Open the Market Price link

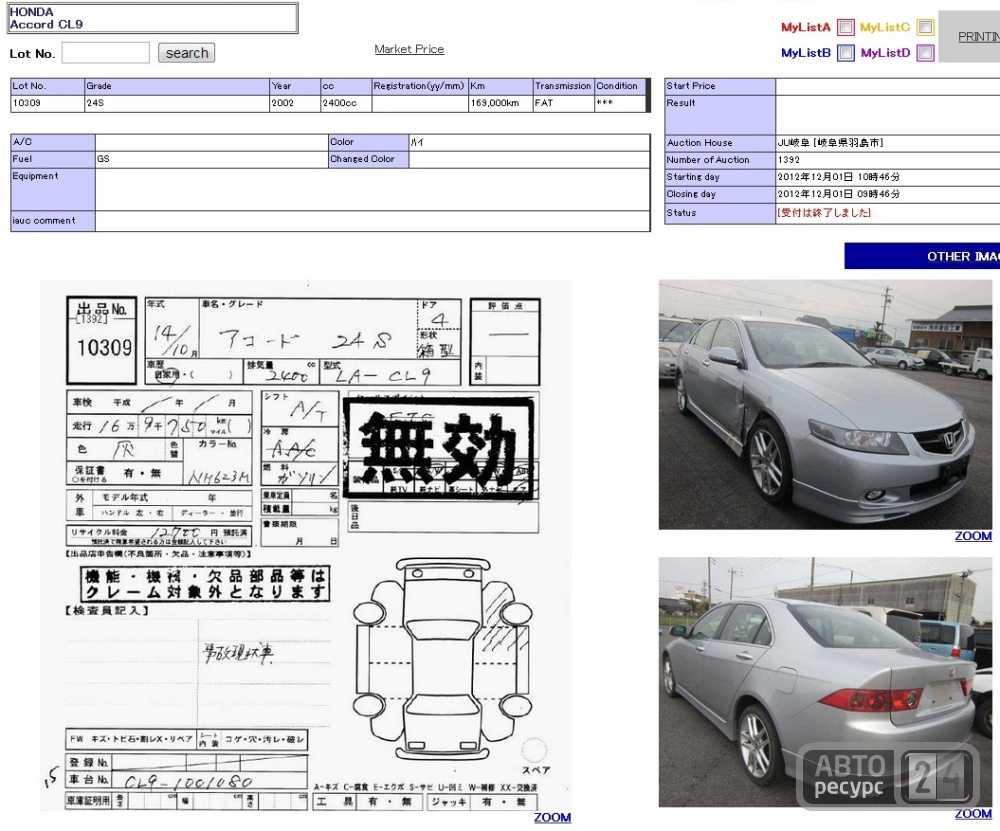coord(409,49)
